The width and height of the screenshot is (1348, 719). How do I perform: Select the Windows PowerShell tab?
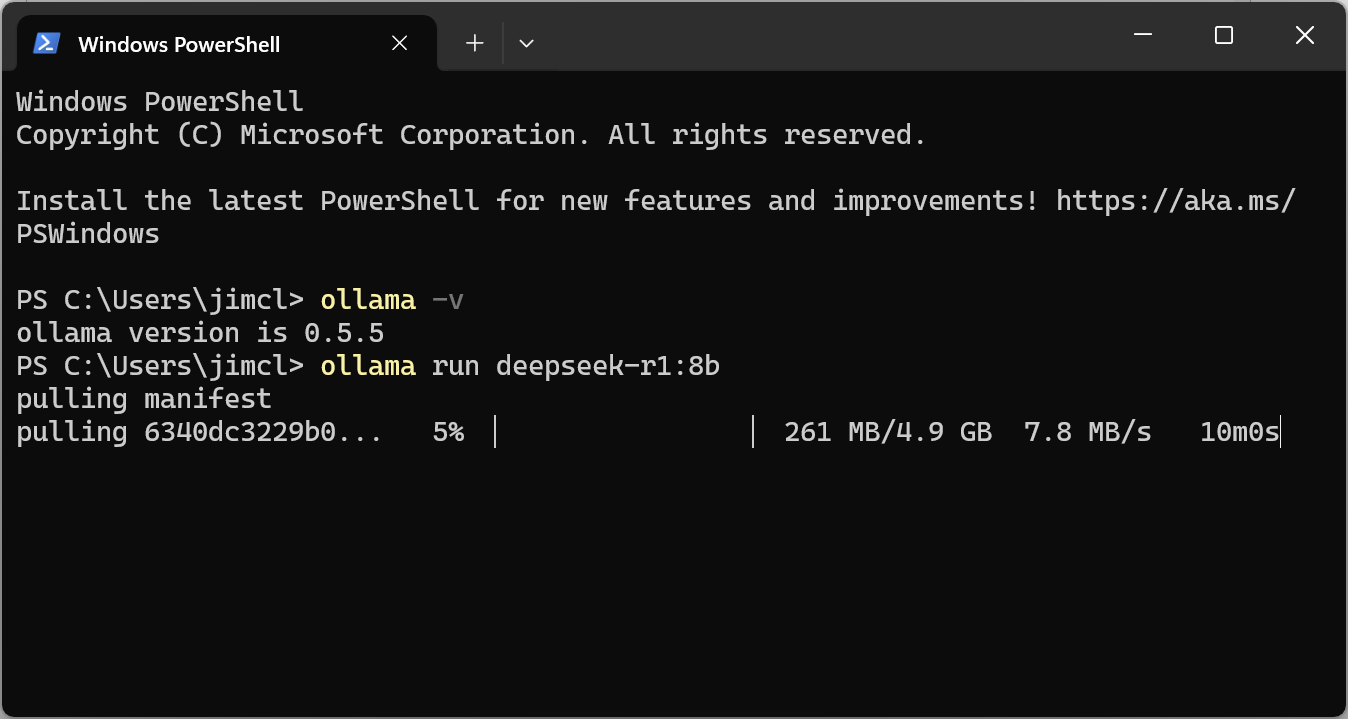coord(200,43)
